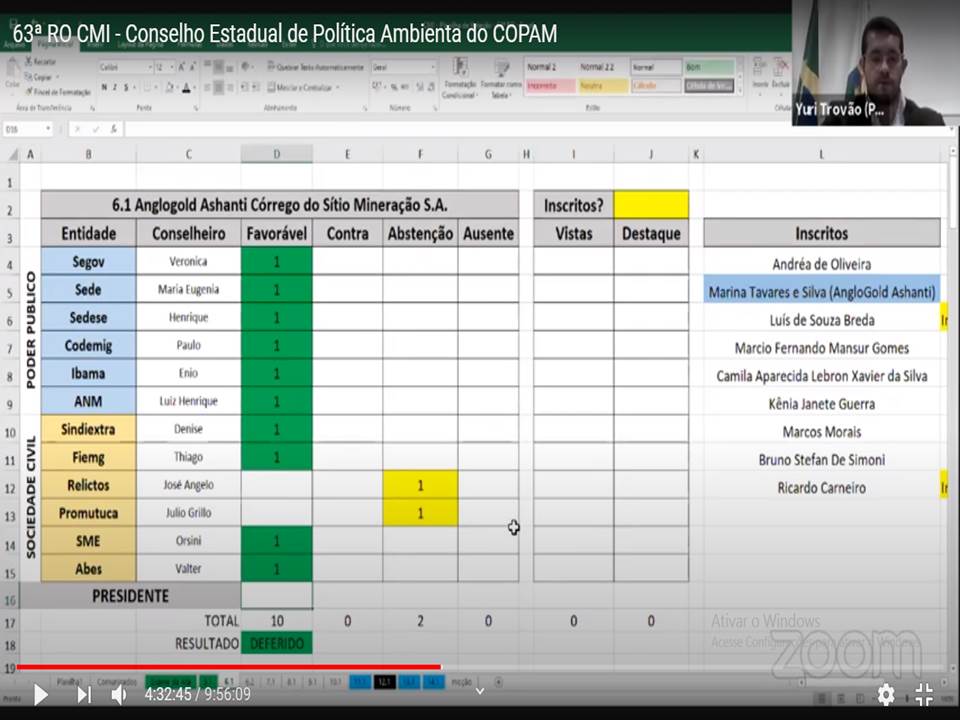Toggle bold formatting in Fonte group
Viewport: 960px width, 720px height.
coord(103,88)
